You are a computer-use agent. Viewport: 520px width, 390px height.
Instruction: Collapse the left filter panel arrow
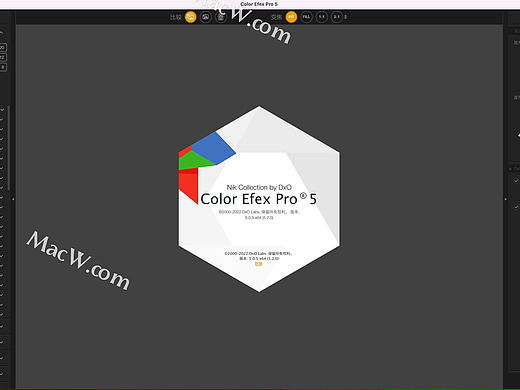(13, 199)
